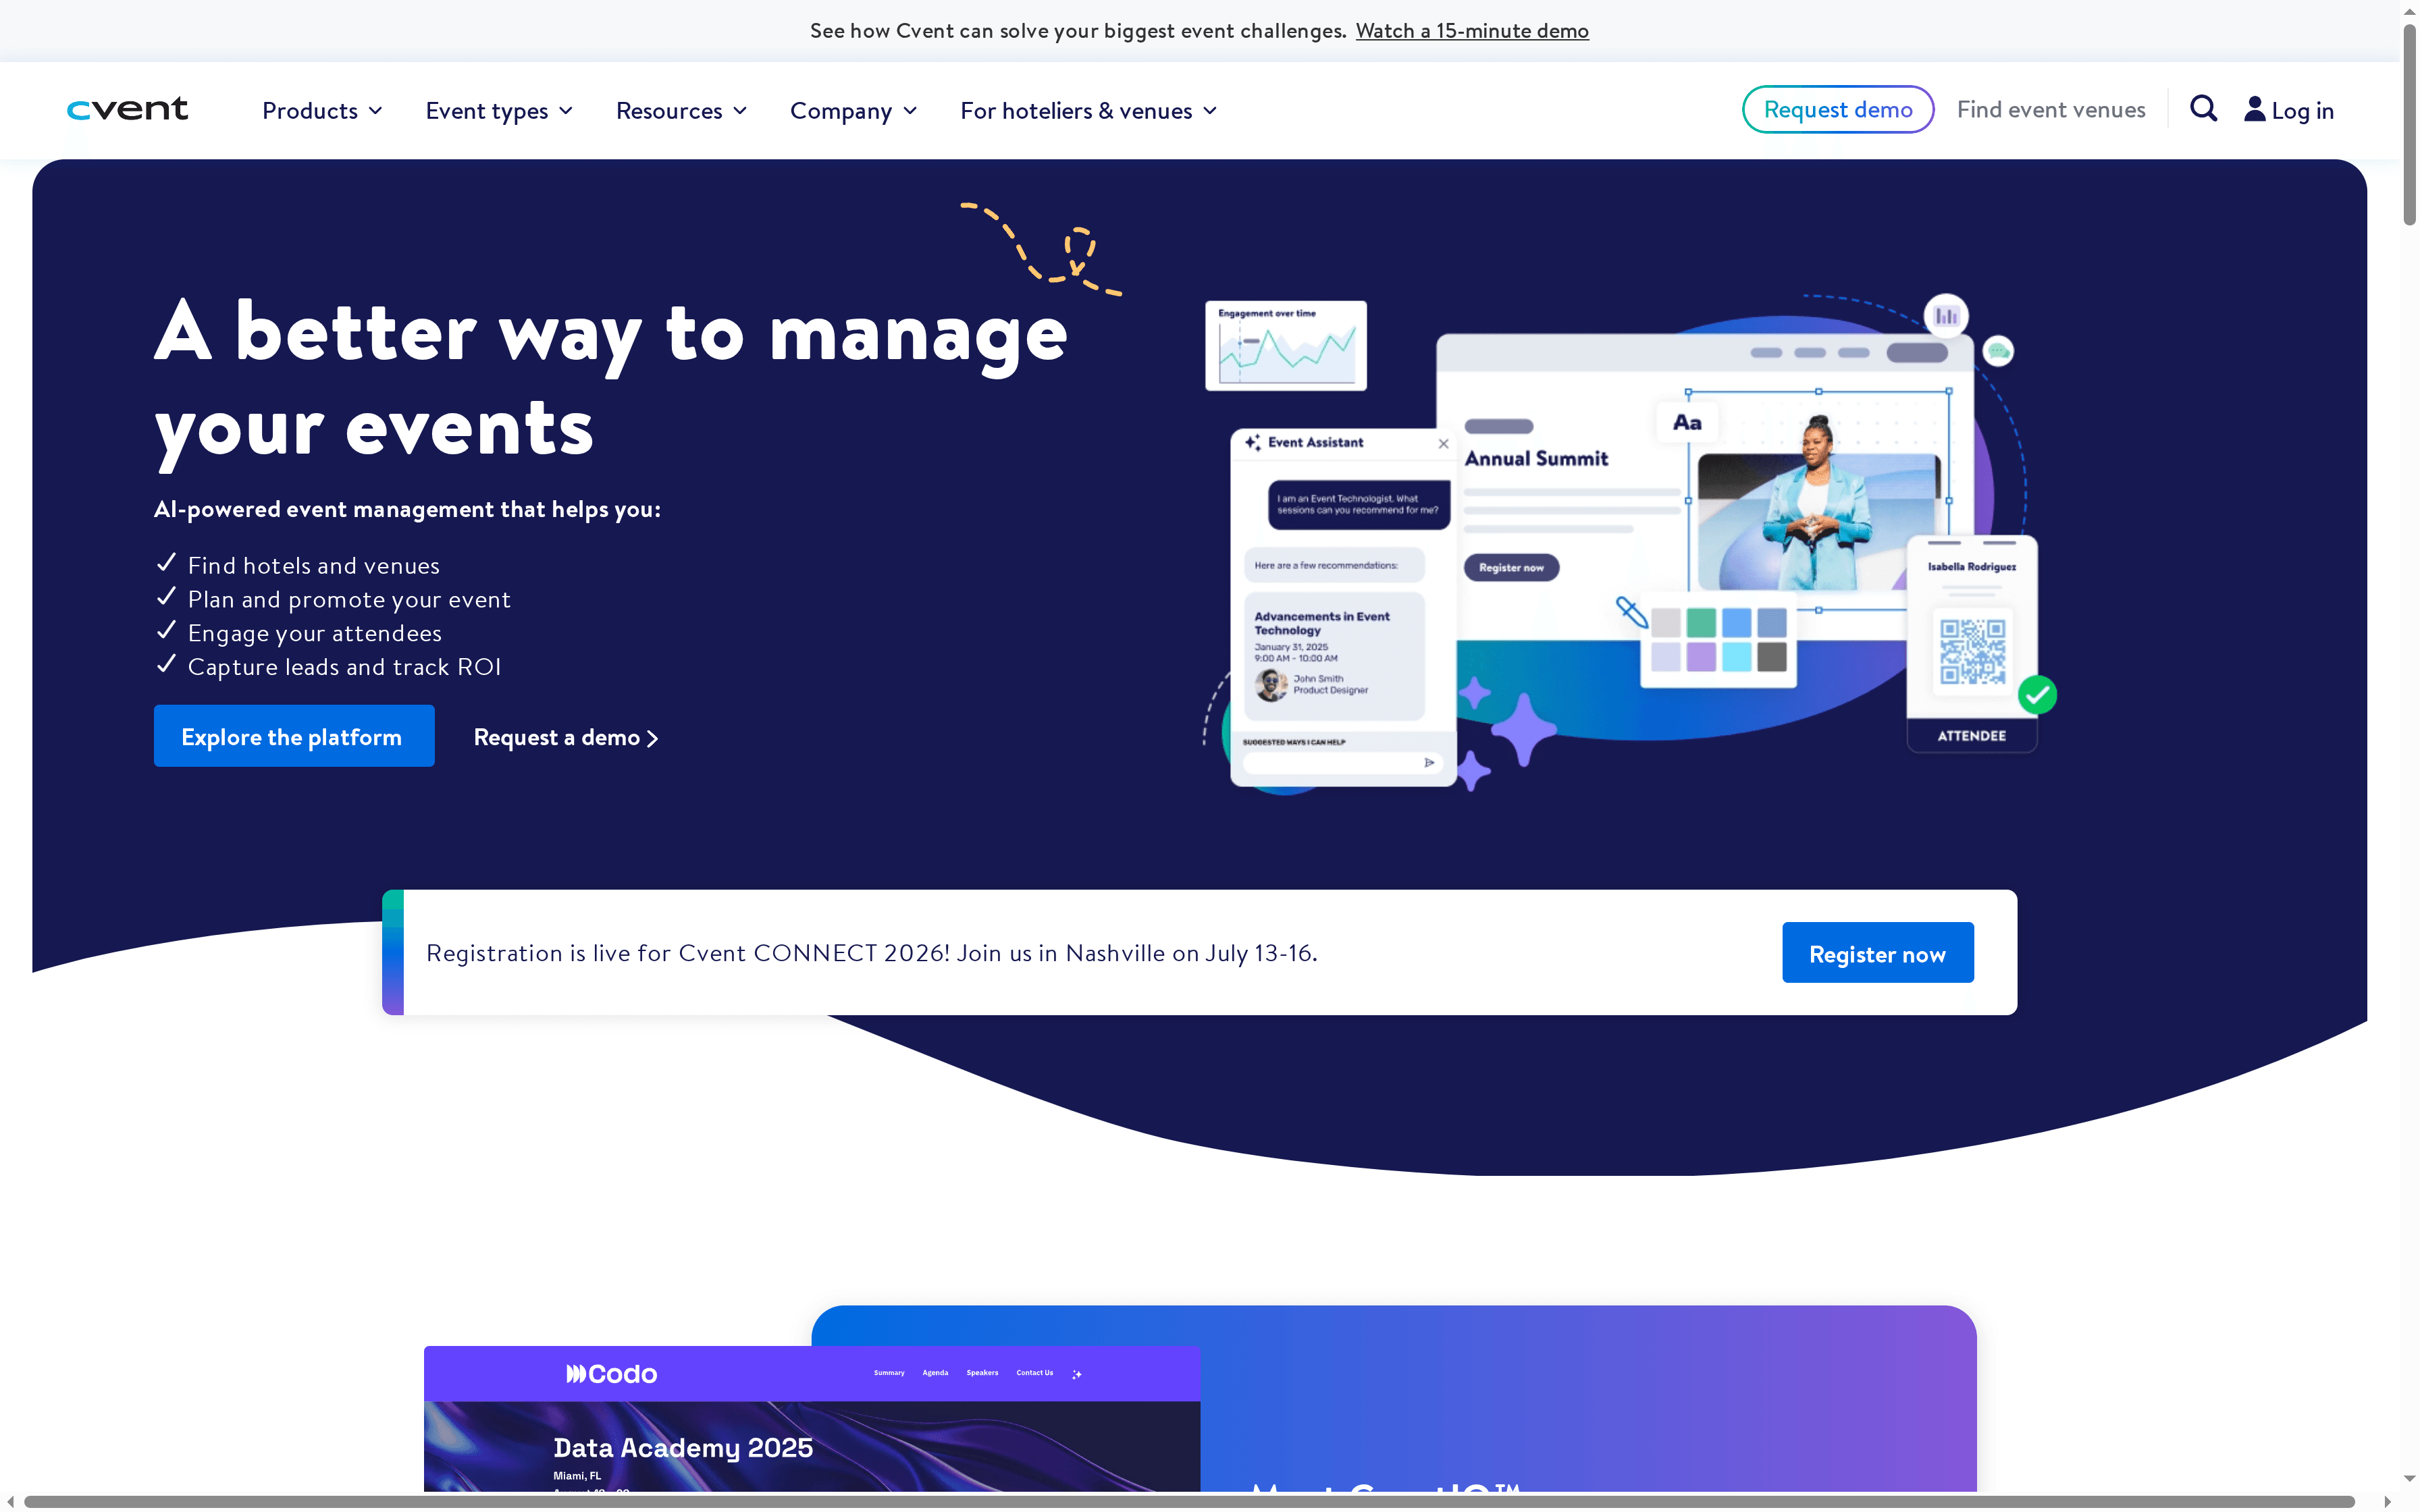
Task: Click Find event venues in the header
Action: tap(2049, 109)
